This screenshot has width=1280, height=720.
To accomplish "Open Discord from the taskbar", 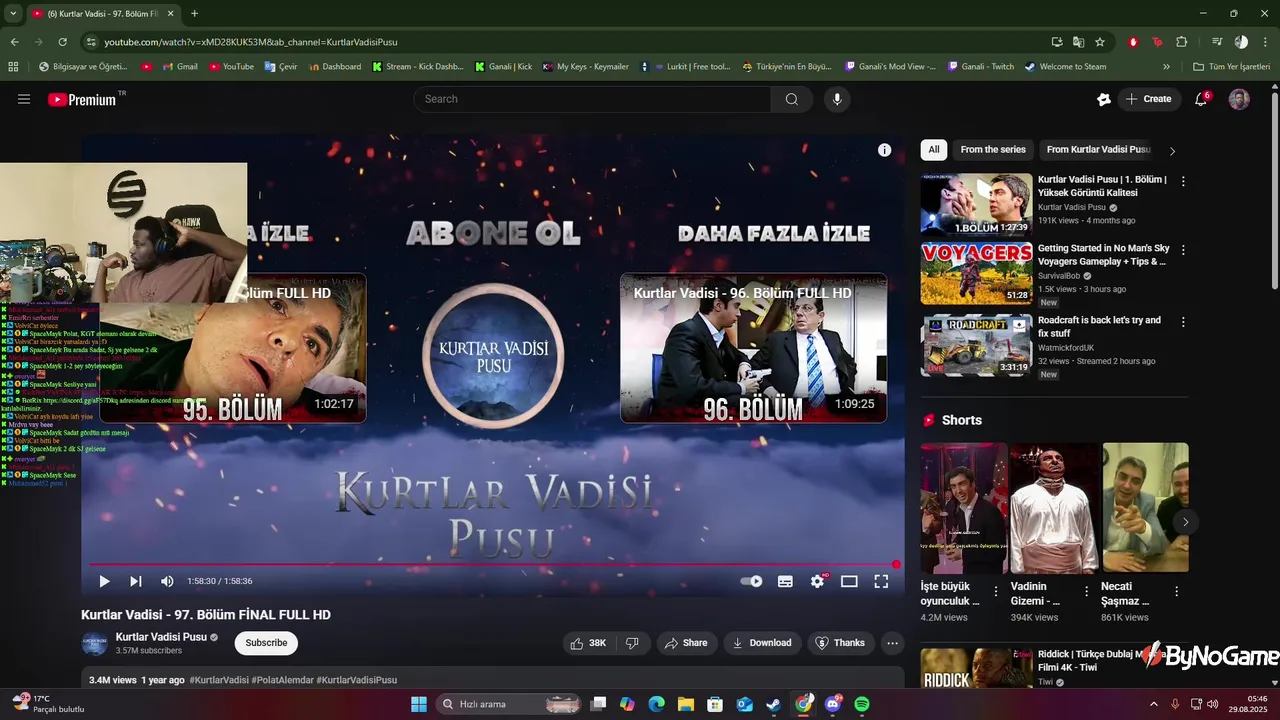I will (833, 704).
